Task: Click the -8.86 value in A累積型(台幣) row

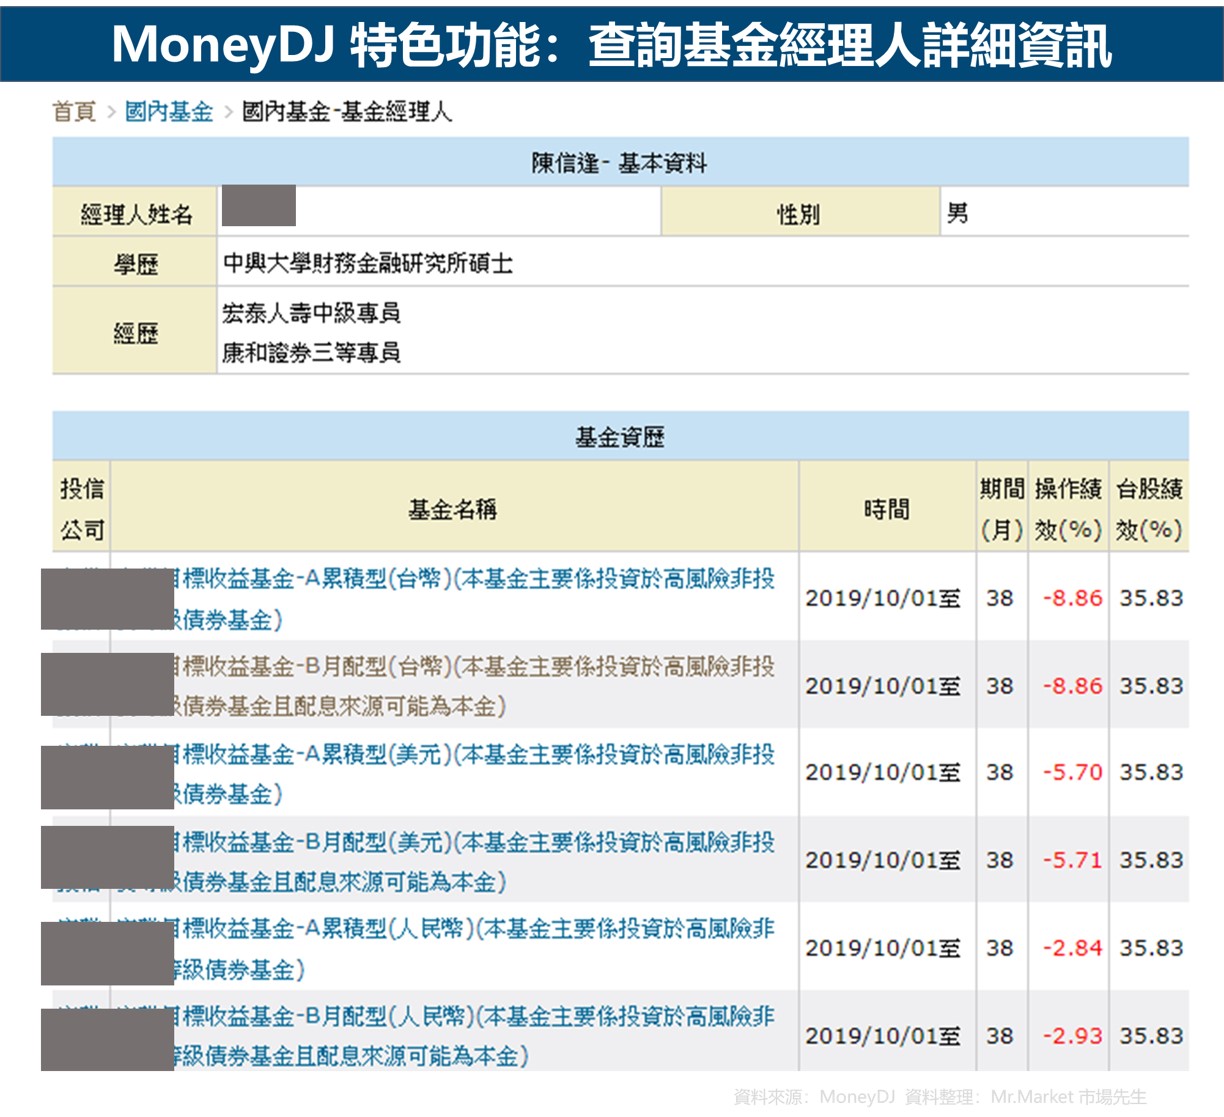Action: (1072, 598)
